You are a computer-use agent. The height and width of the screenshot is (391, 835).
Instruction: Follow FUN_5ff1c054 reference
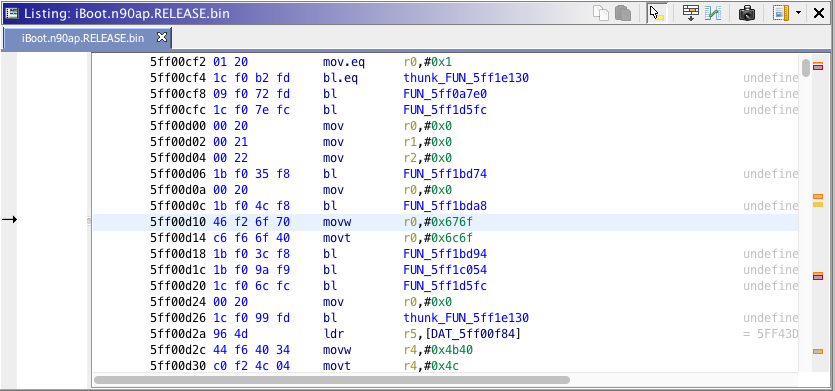tap(445, 270)
